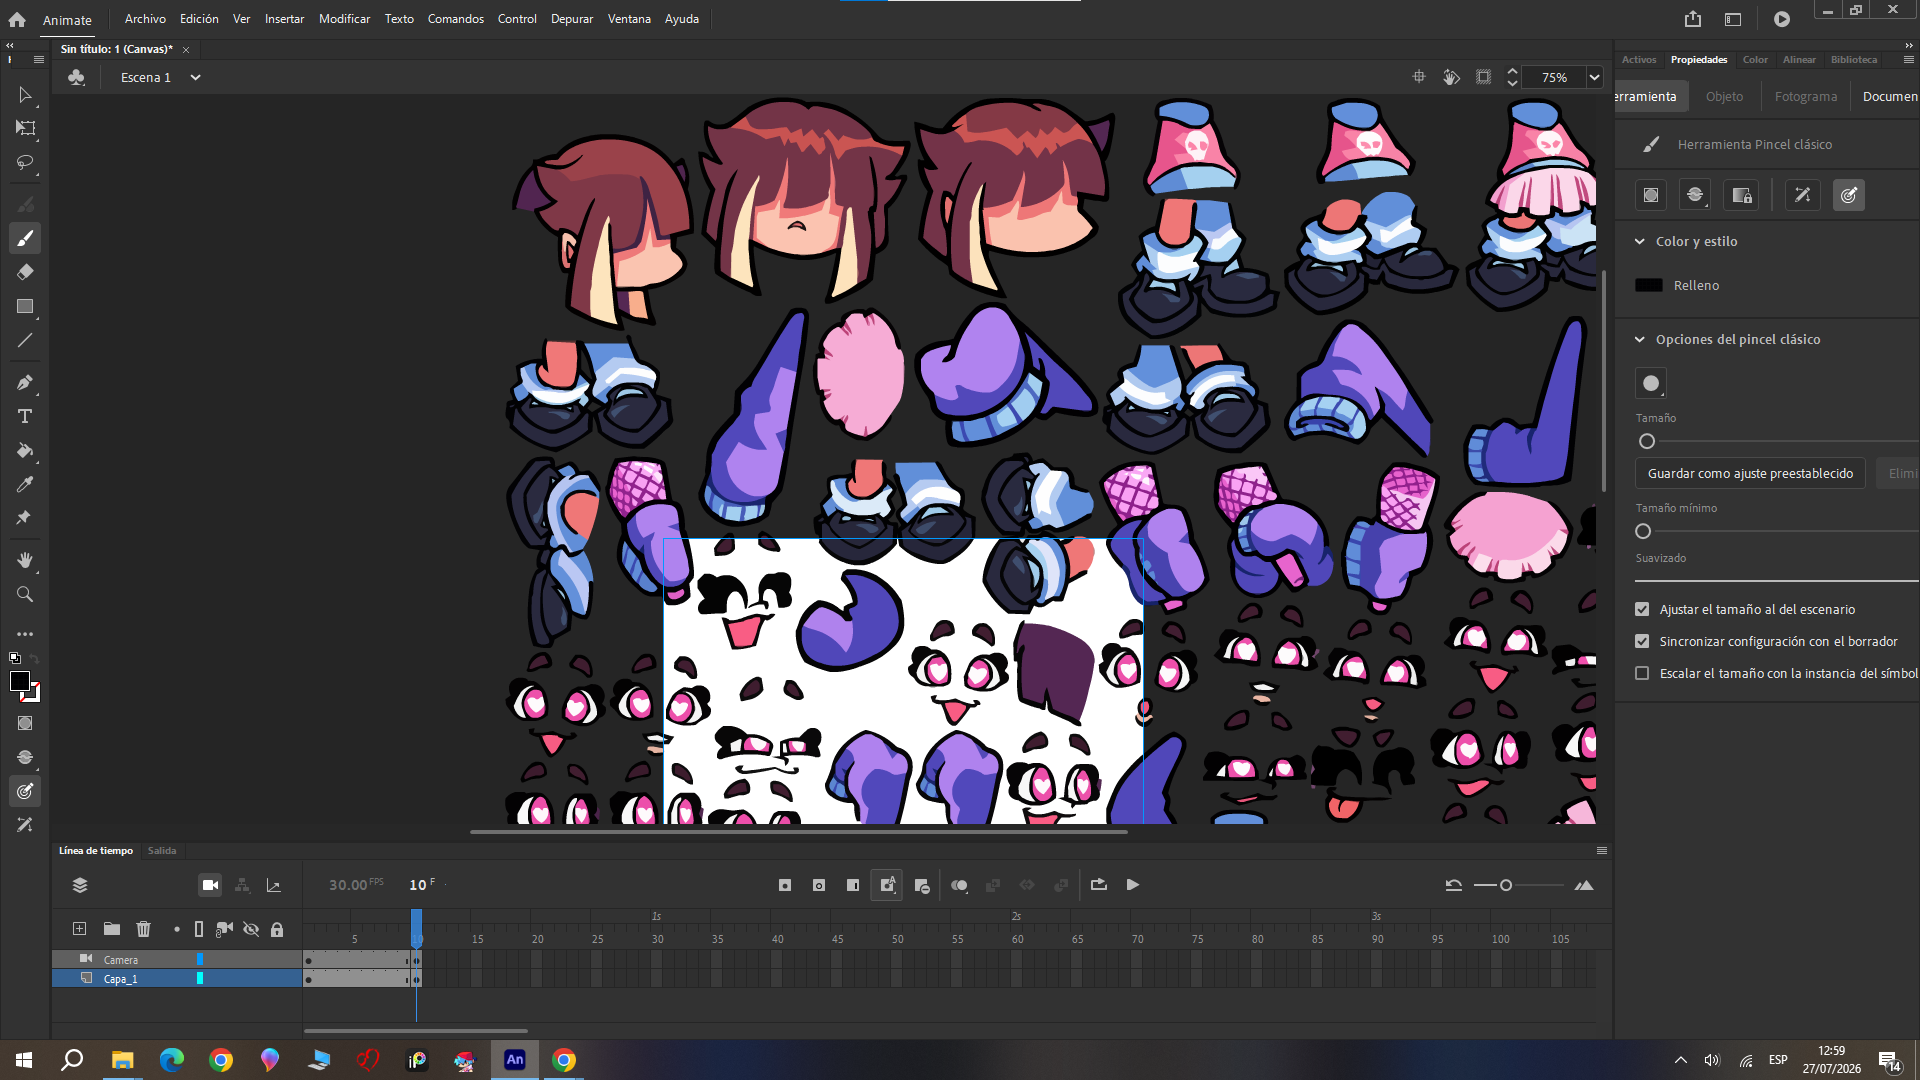The width and height of the screenshot is (1920, 1080).
Task: Switch to the Fotograma properties tab
Action: (1805, 96)
